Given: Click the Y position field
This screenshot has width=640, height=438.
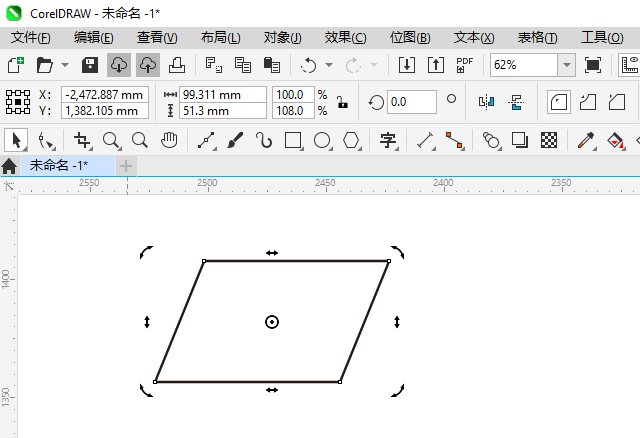Looking at the screenshot, I should [105, 111].
